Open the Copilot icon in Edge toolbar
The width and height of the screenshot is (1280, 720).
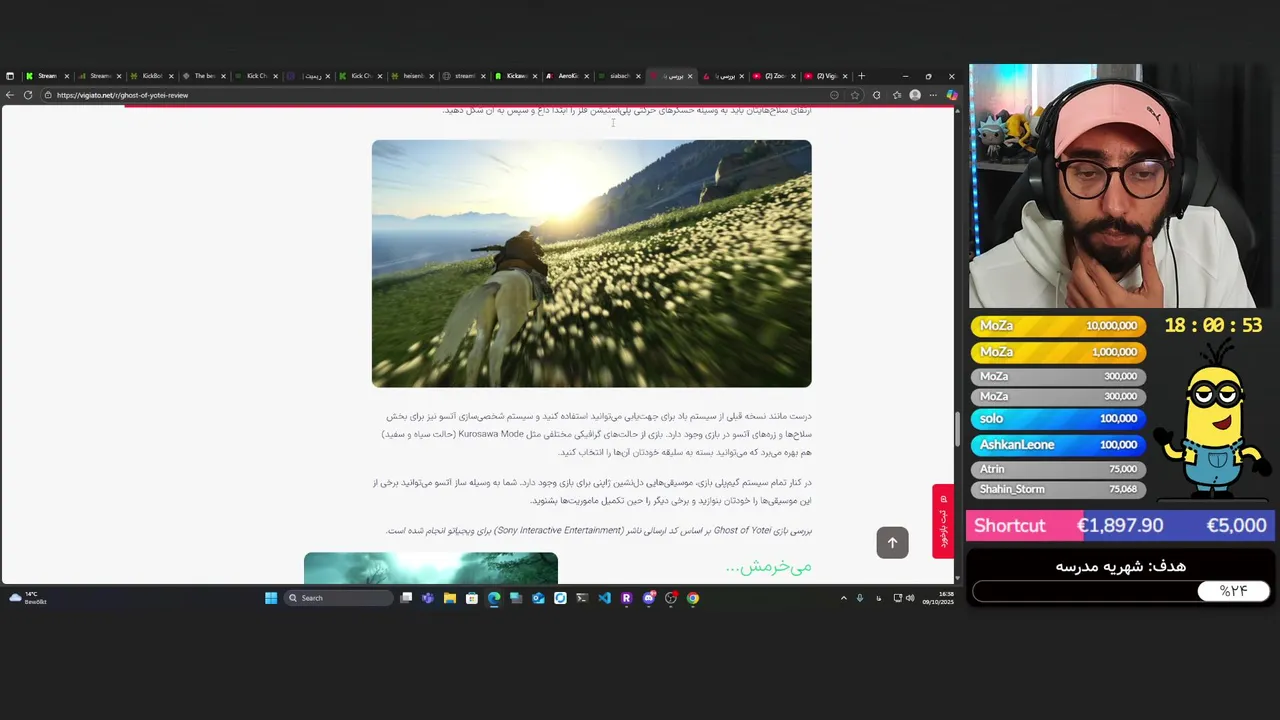pos(951,95)
